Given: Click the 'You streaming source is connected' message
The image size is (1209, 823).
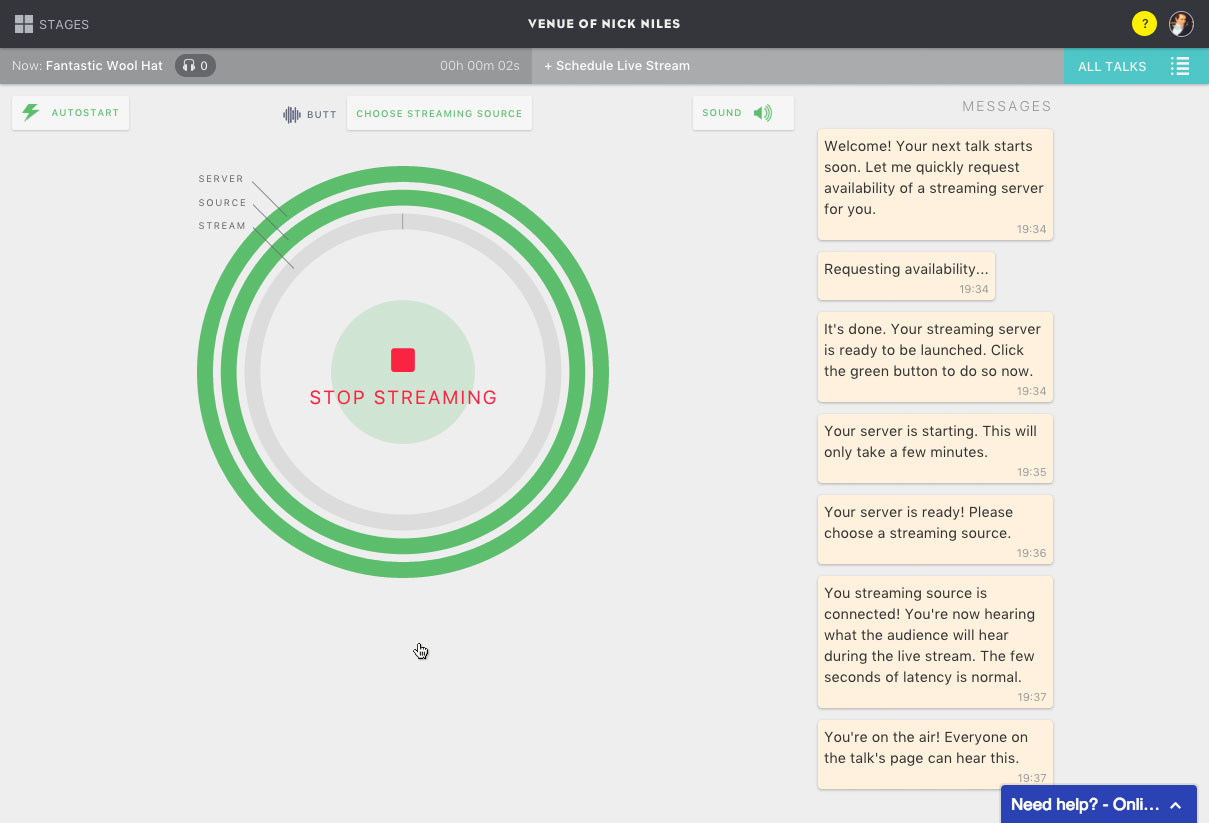Looking at the screenshot, I should (935, 642).
